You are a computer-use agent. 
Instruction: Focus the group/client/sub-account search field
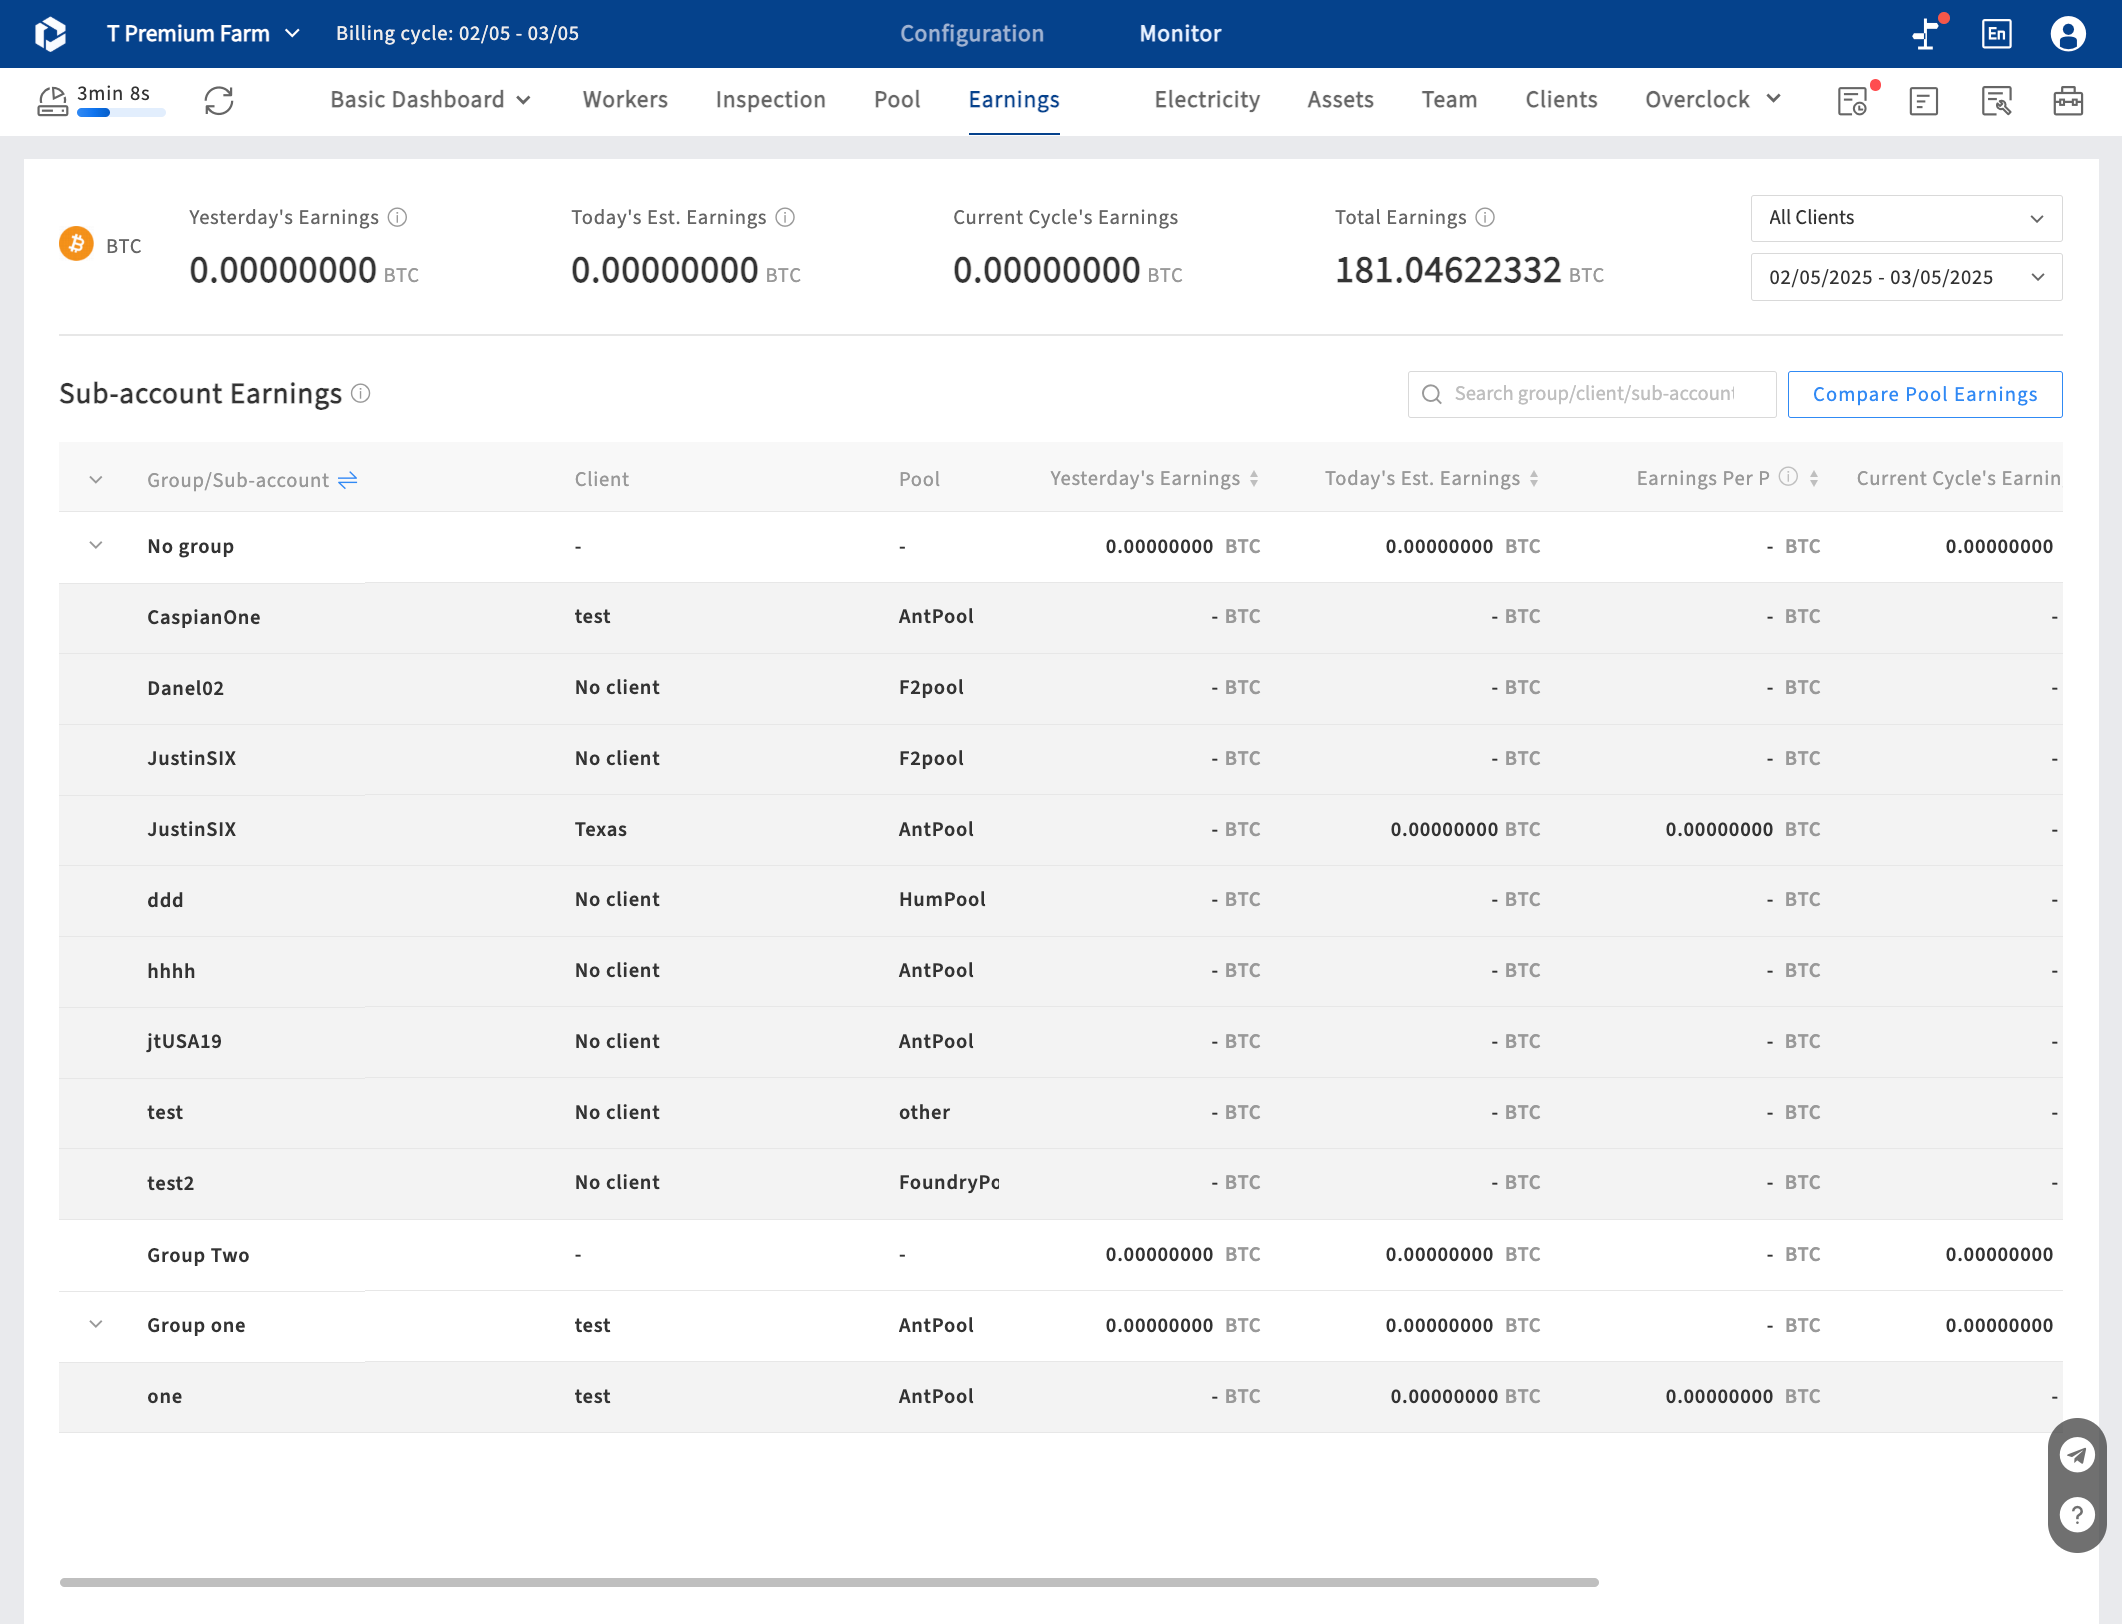(1592, 394)
